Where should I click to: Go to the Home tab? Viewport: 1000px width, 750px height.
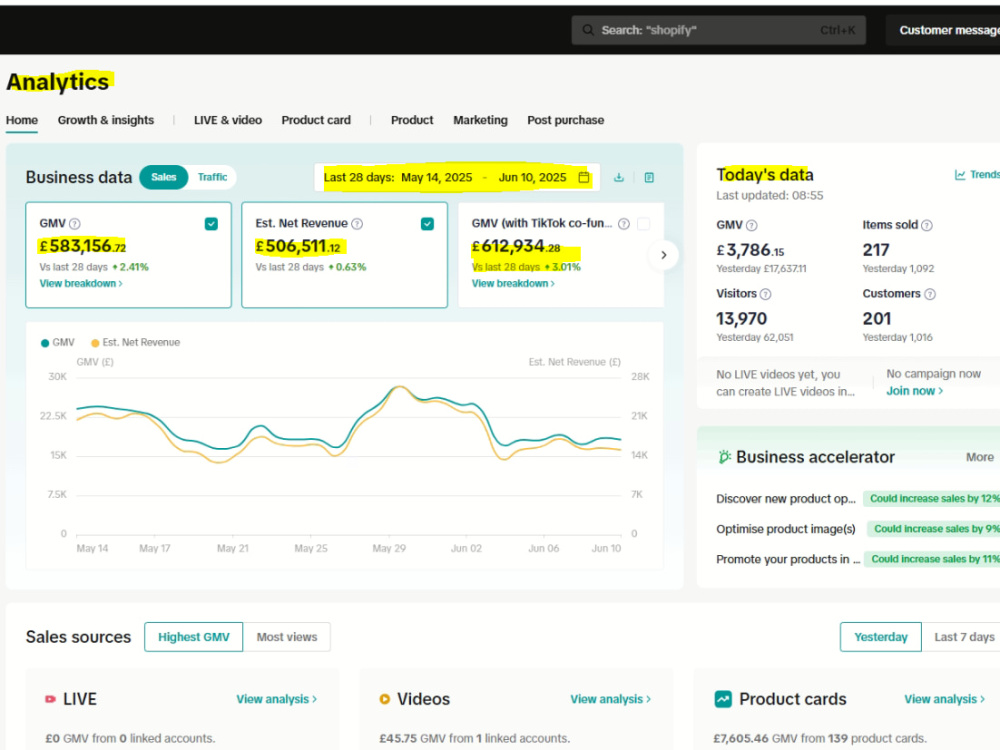click(22, 120)
